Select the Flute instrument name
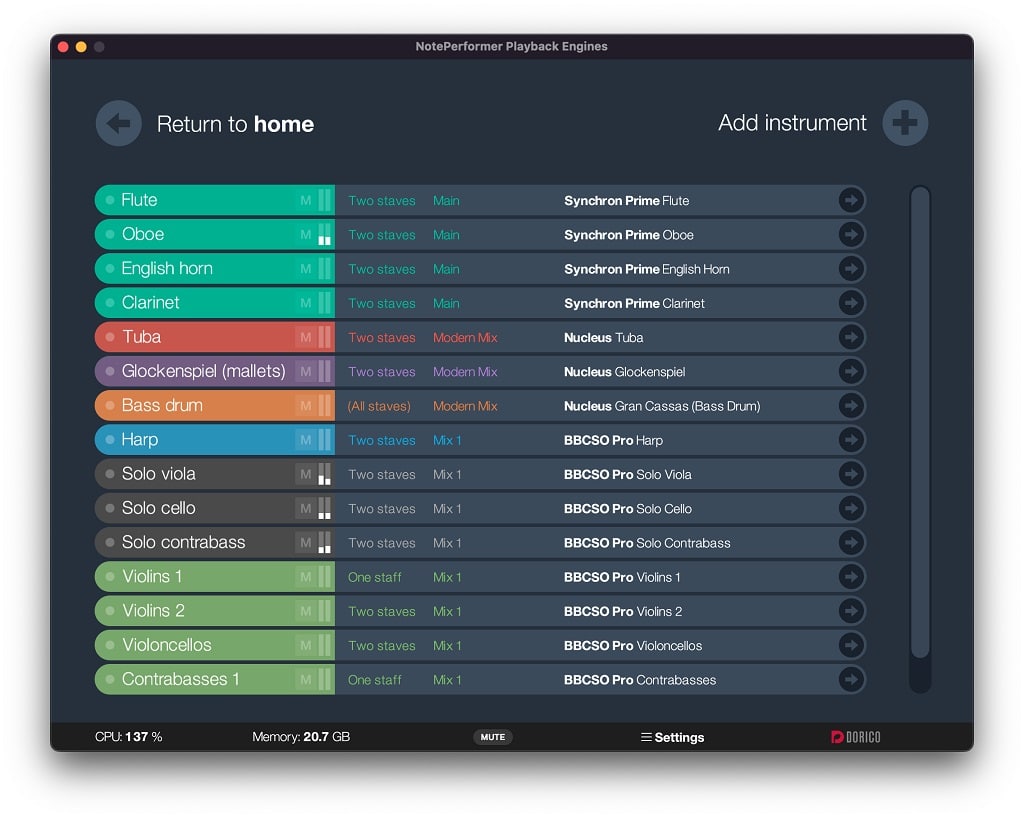 139,200
